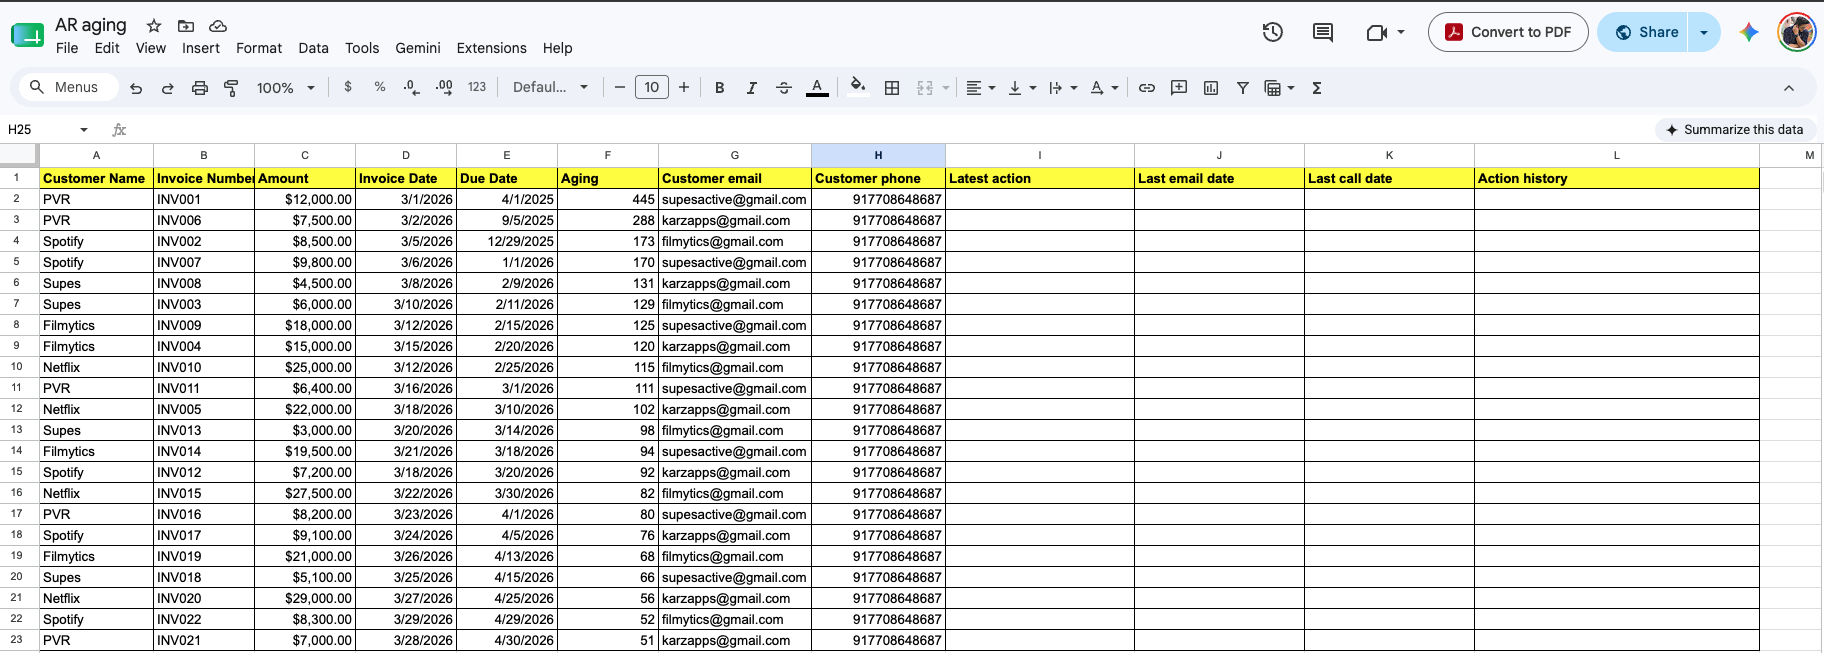The image size is (1824, 653).
Task: Open the Functions sigma menu
Action: pos(1317,88)
